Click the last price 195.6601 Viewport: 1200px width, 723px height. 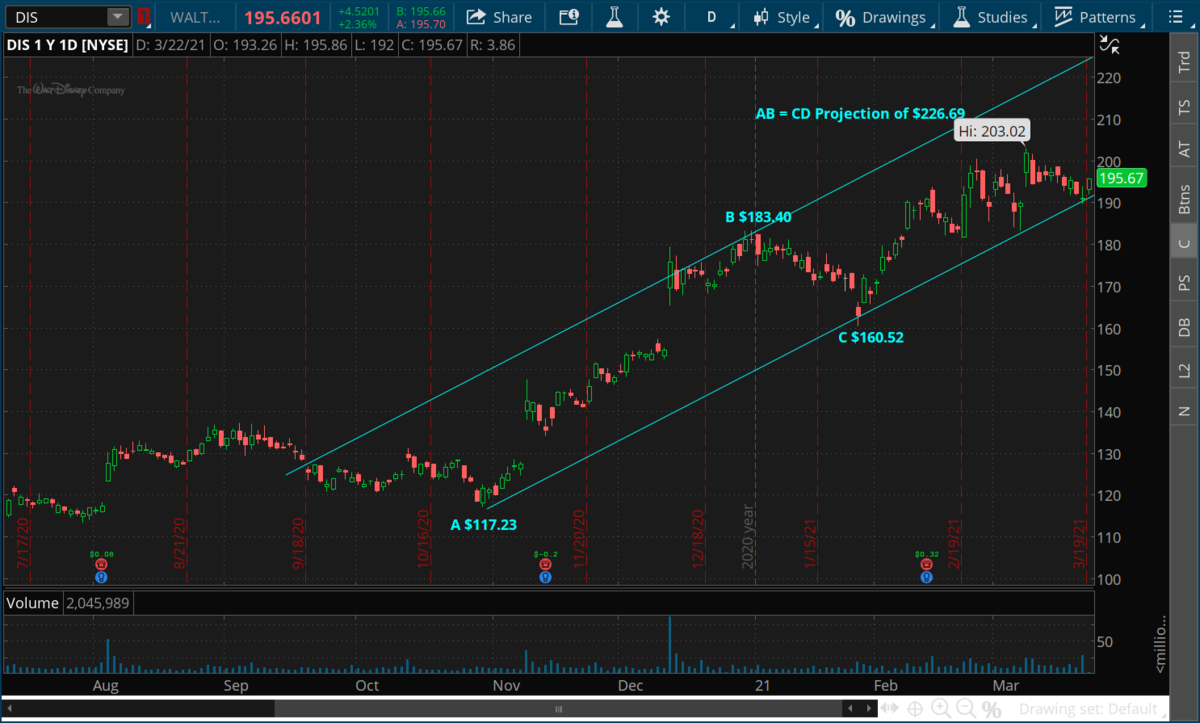coord(284,17)
